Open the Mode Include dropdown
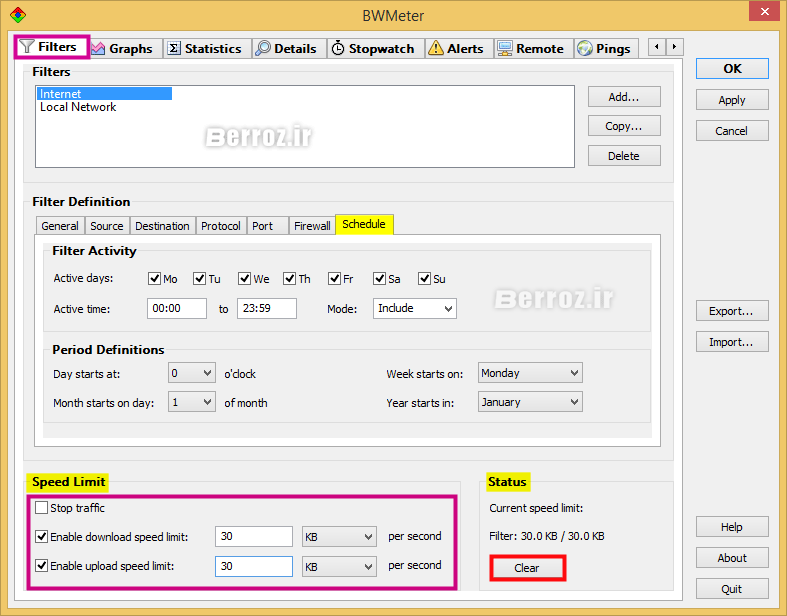This screenshot has height=616, width=787. 415,308
